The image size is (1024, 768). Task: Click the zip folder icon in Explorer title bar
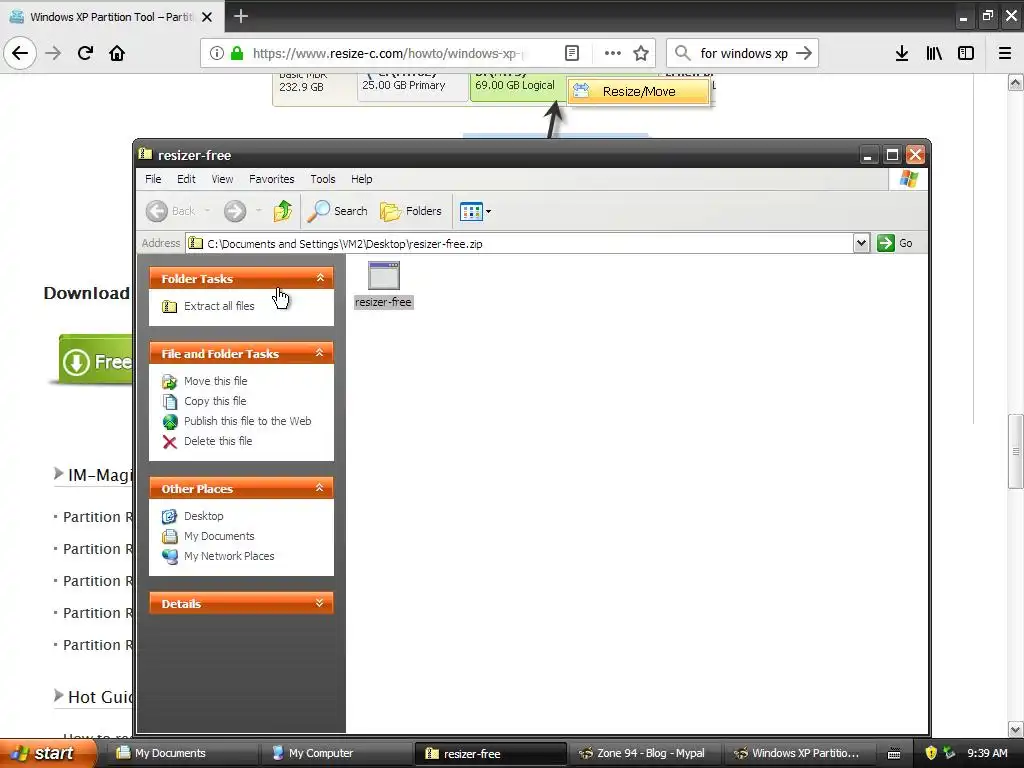pos(146,154)
